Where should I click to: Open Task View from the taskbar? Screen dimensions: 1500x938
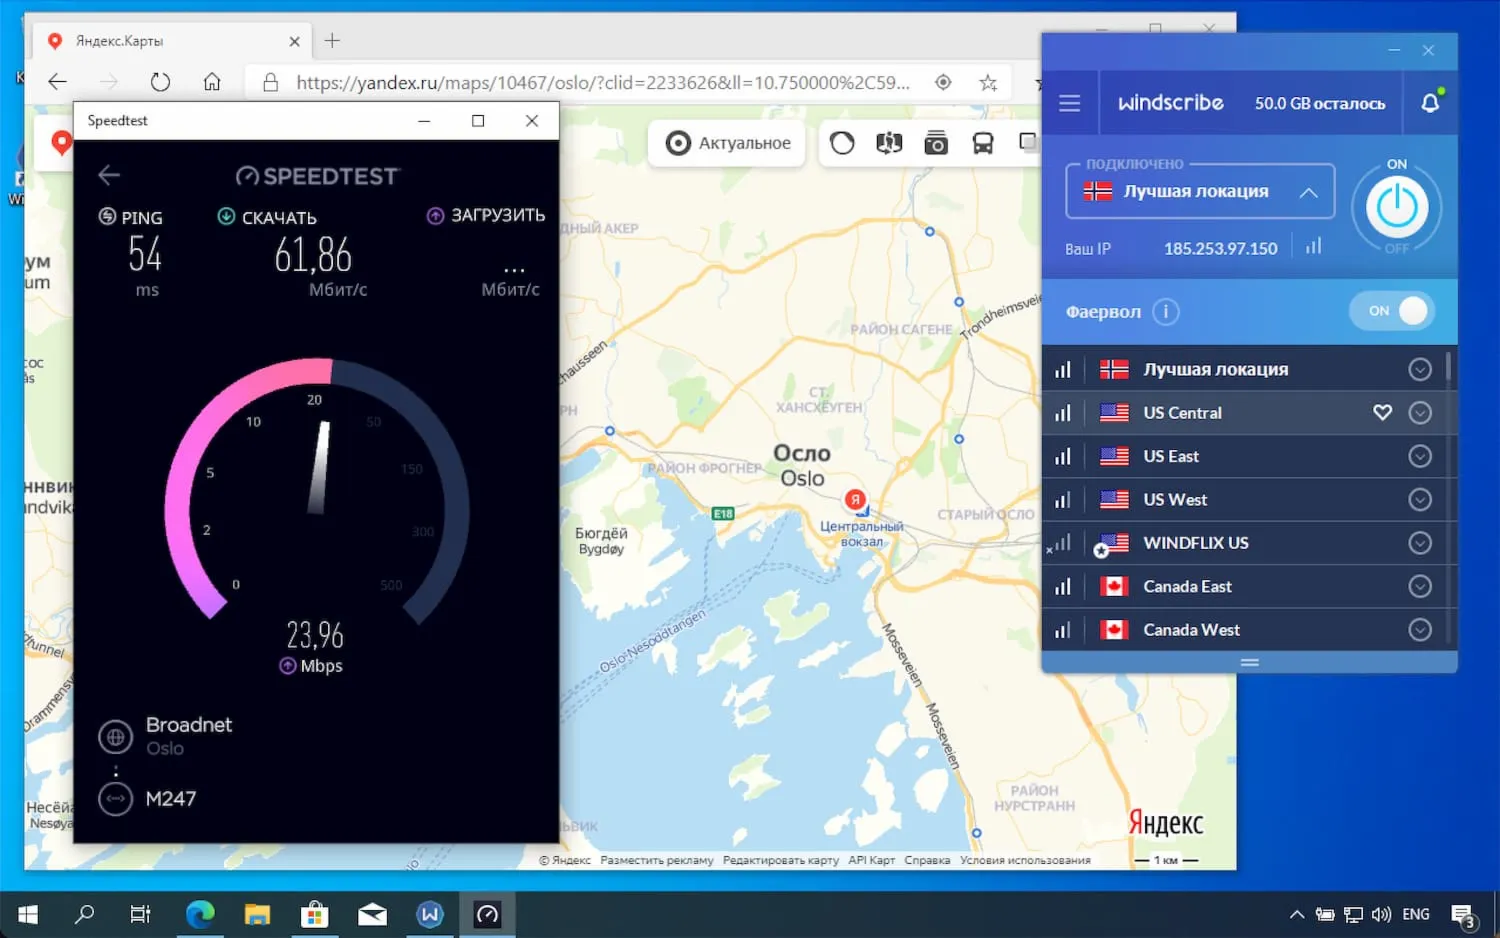coord(140,914)
